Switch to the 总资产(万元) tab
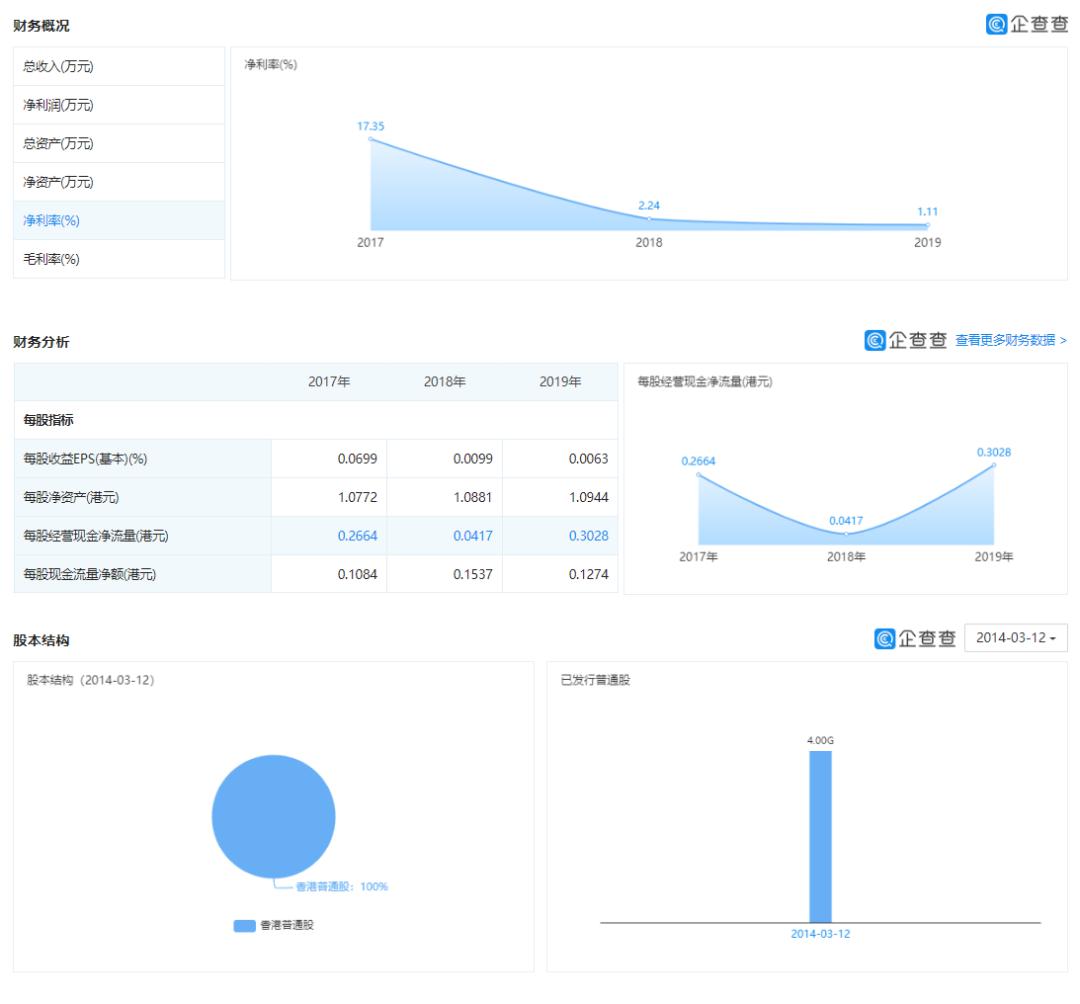The width and height of the screenshot is (1080, 1004). click(x=119, y=143)
